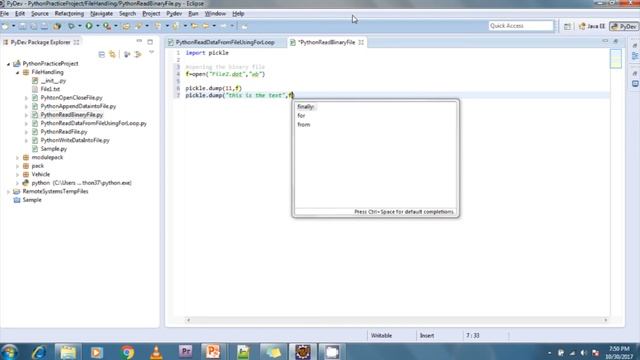The image size is (640, 360).
Task: Open Adobe Premiere from the taskbar
Action: (185, 352)
